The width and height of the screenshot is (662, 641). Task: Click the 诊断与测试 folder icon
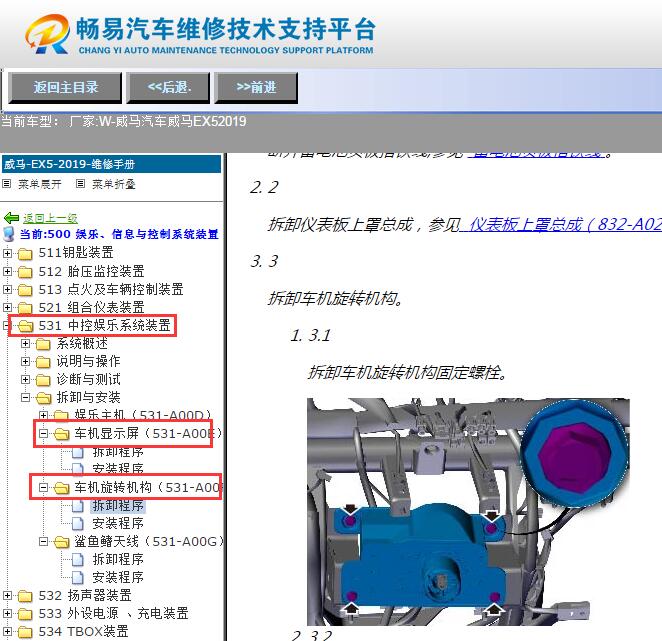coord(43,380)
